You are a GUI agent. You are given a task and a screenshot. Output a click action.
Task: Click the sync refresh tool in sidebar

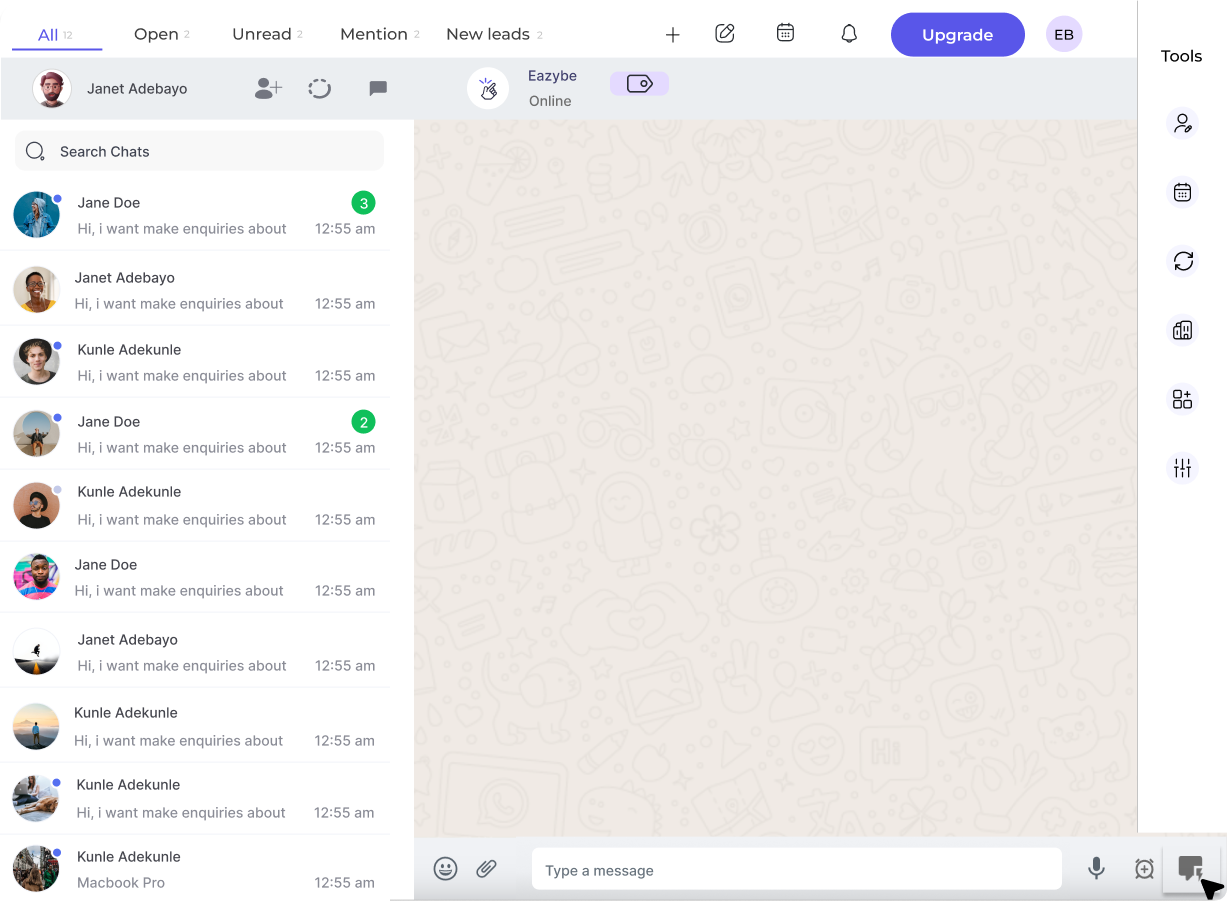click(1183, 261)
